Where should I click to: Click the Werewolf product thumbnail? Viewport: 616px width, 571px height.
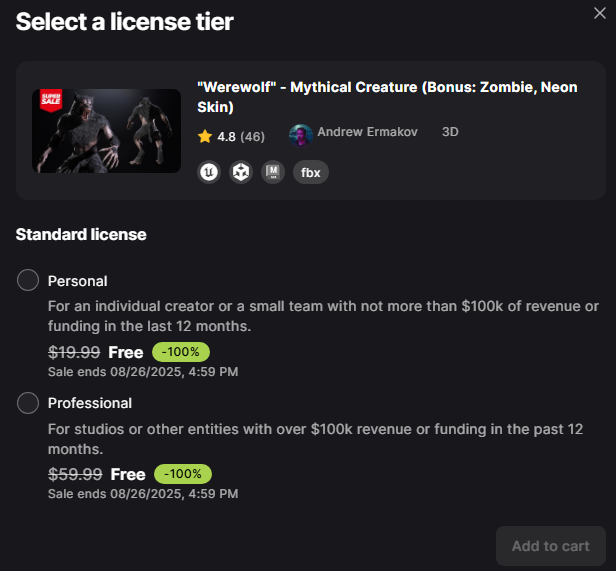107,131
